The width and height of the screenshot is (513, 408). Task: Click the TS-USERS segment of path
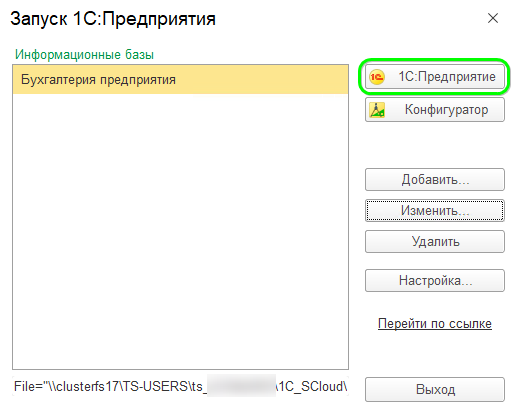[x=154, y=387]
